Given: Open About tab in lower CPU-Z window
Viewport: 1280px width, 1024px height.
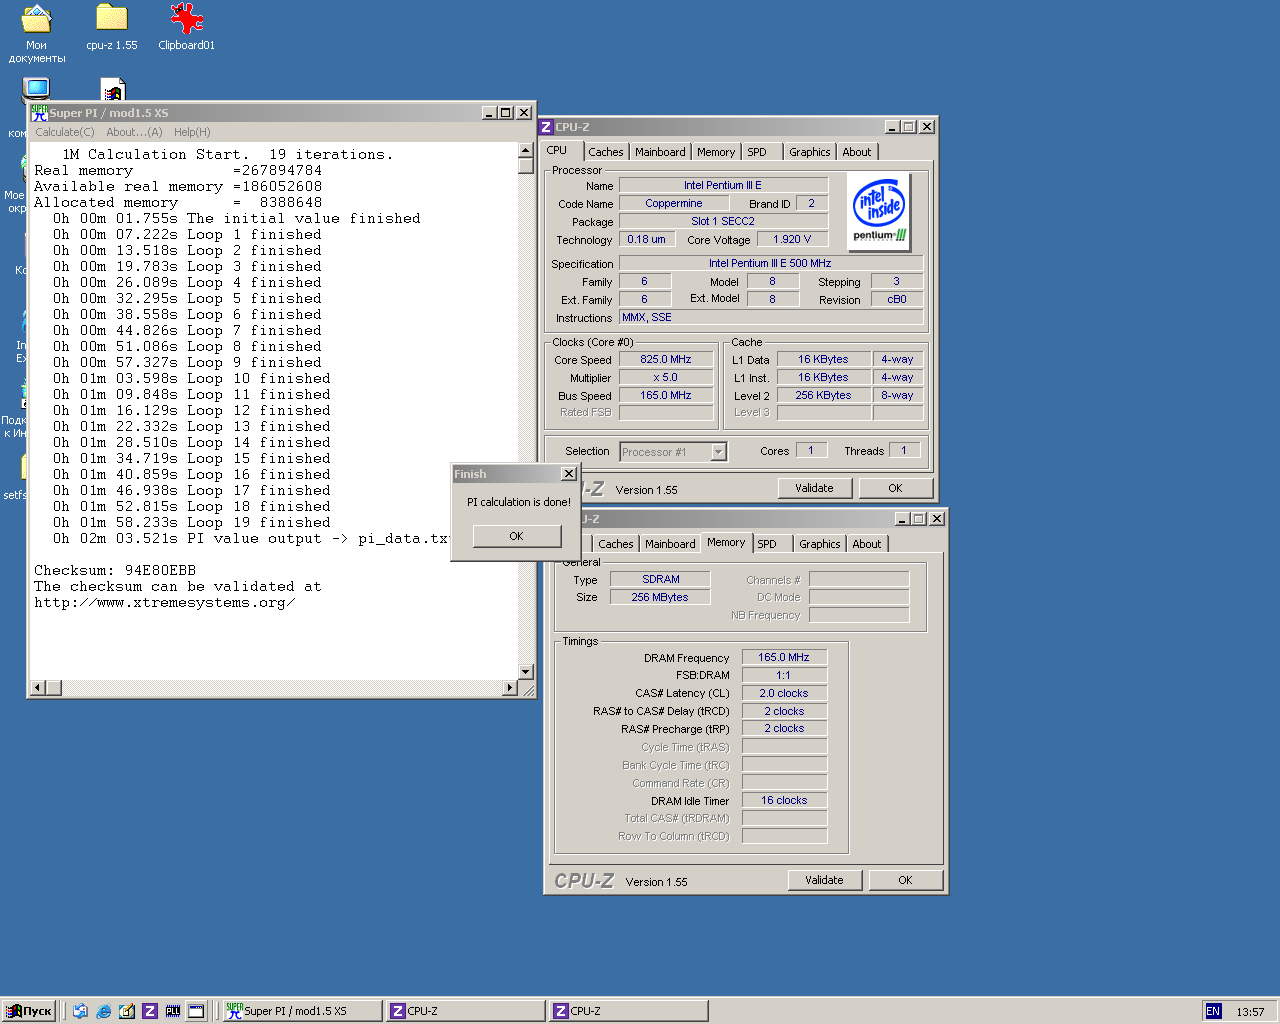Looking at the screenshot, I should tap(866, 544).
